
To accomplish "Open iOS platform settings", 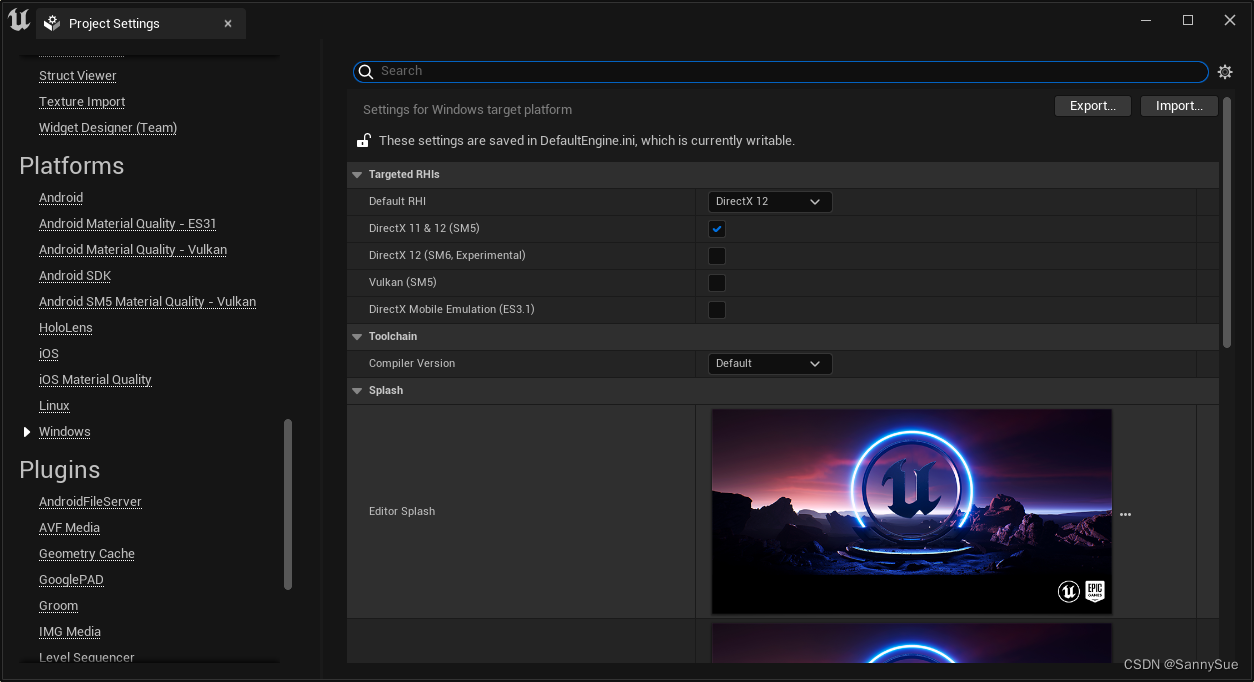I will (x=49, y=354).
